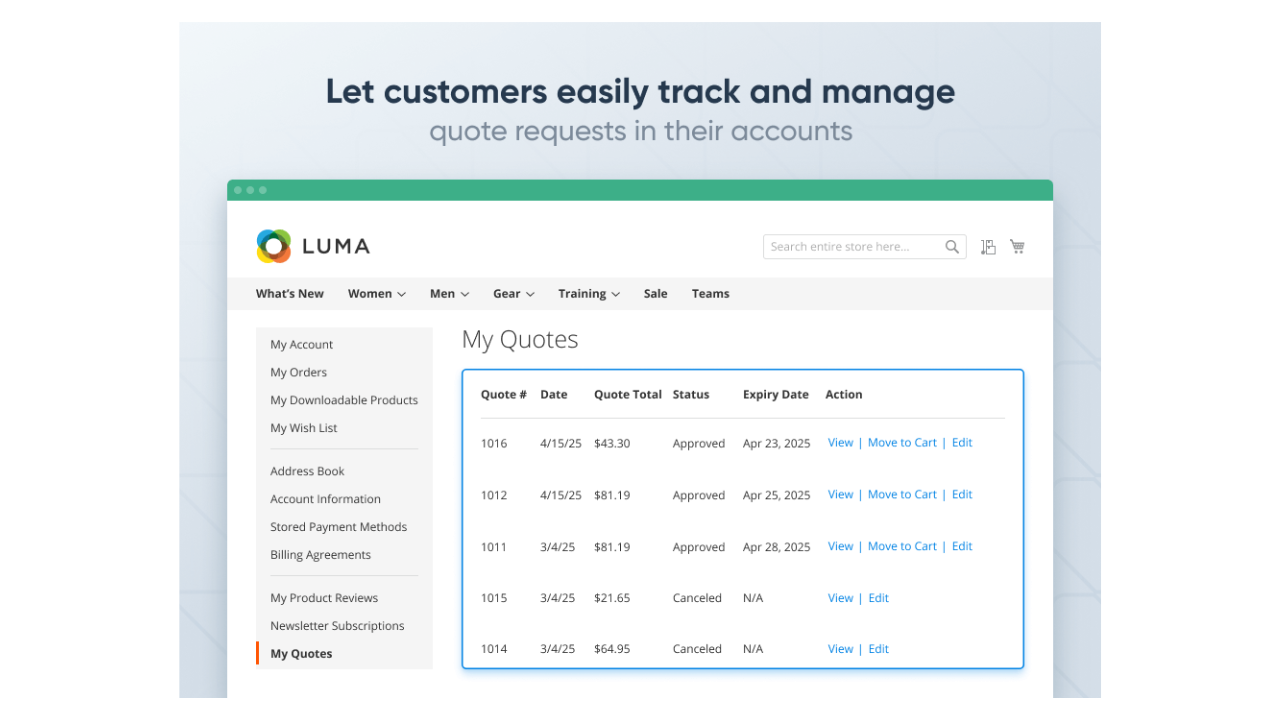
Task: Click View on quote 1016
Action: pos(840,442)
